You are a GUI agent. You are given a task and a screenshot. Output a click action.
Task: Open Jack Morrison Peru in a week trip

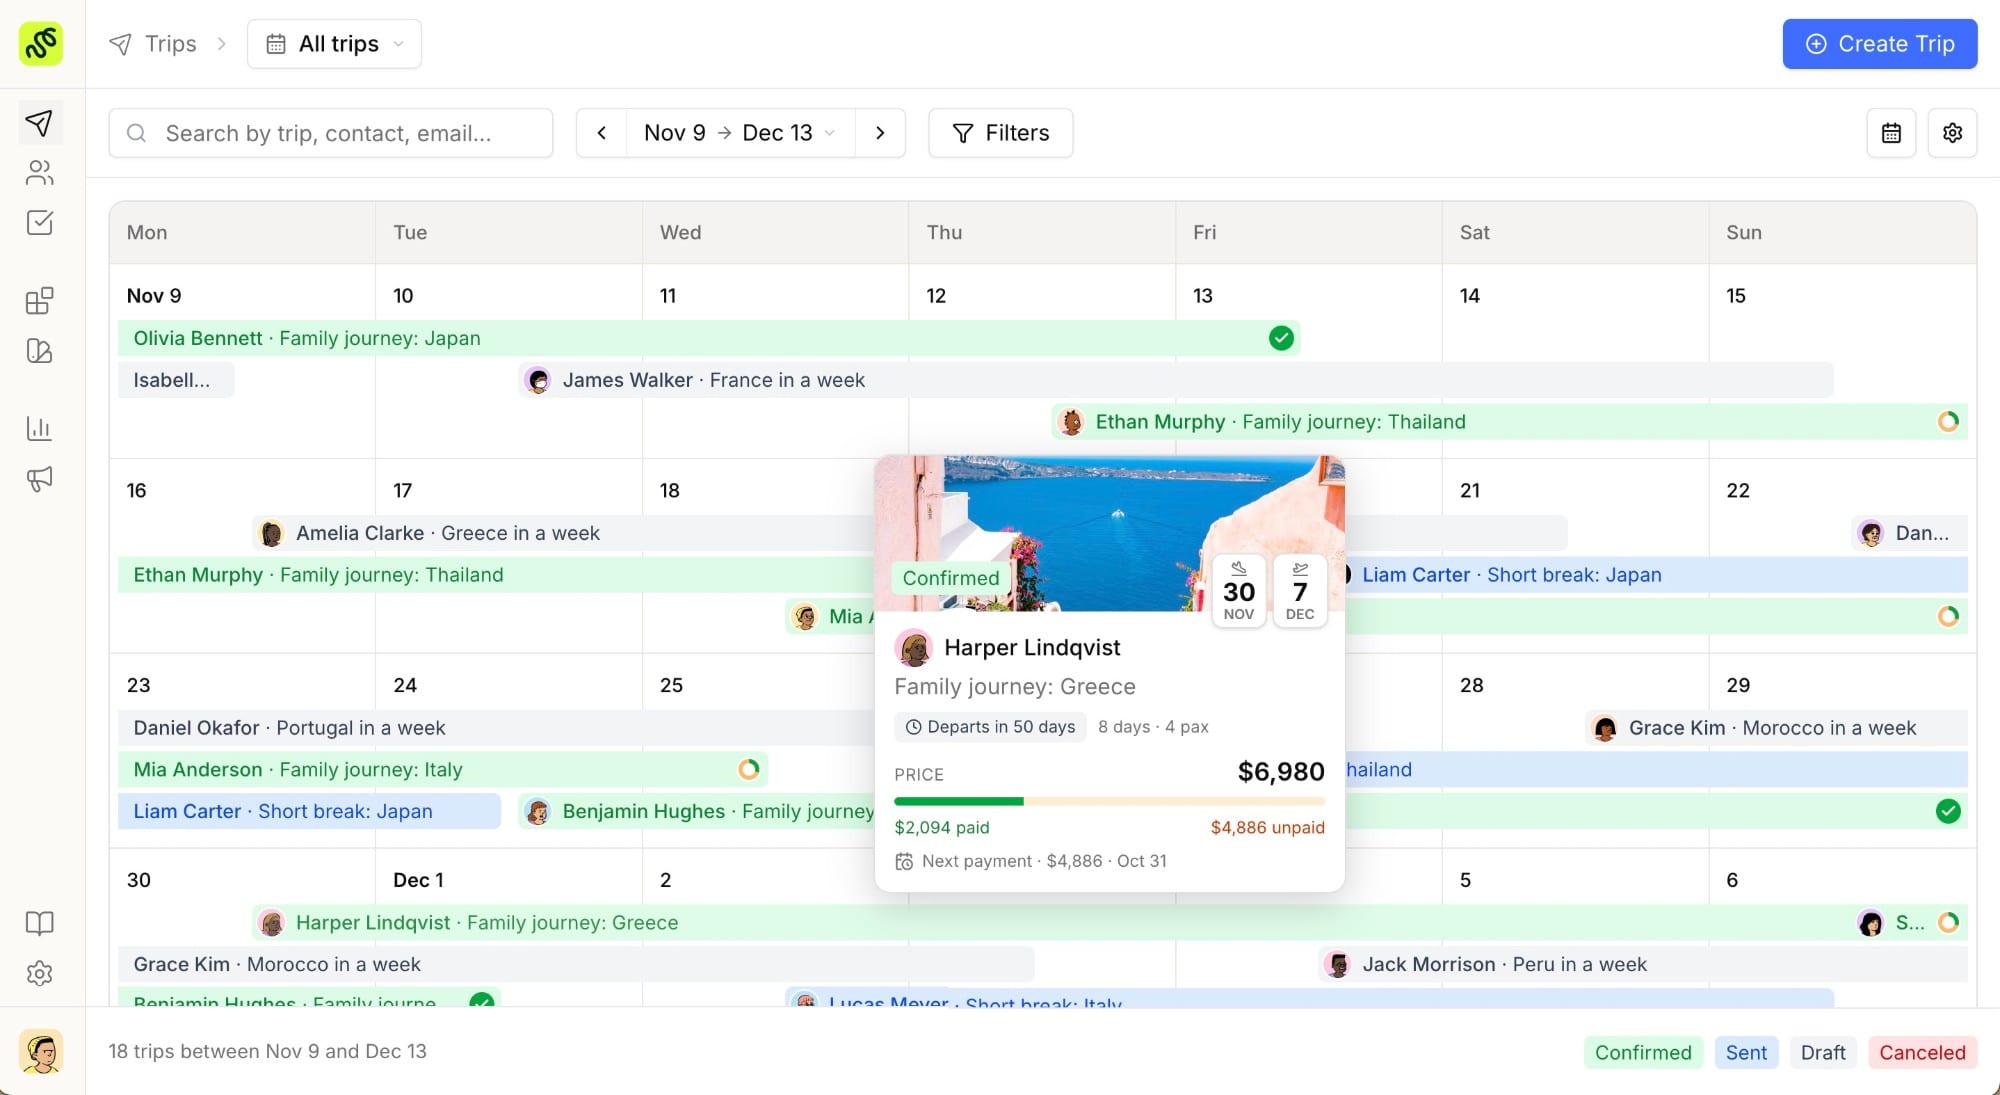pos(1643,964)
